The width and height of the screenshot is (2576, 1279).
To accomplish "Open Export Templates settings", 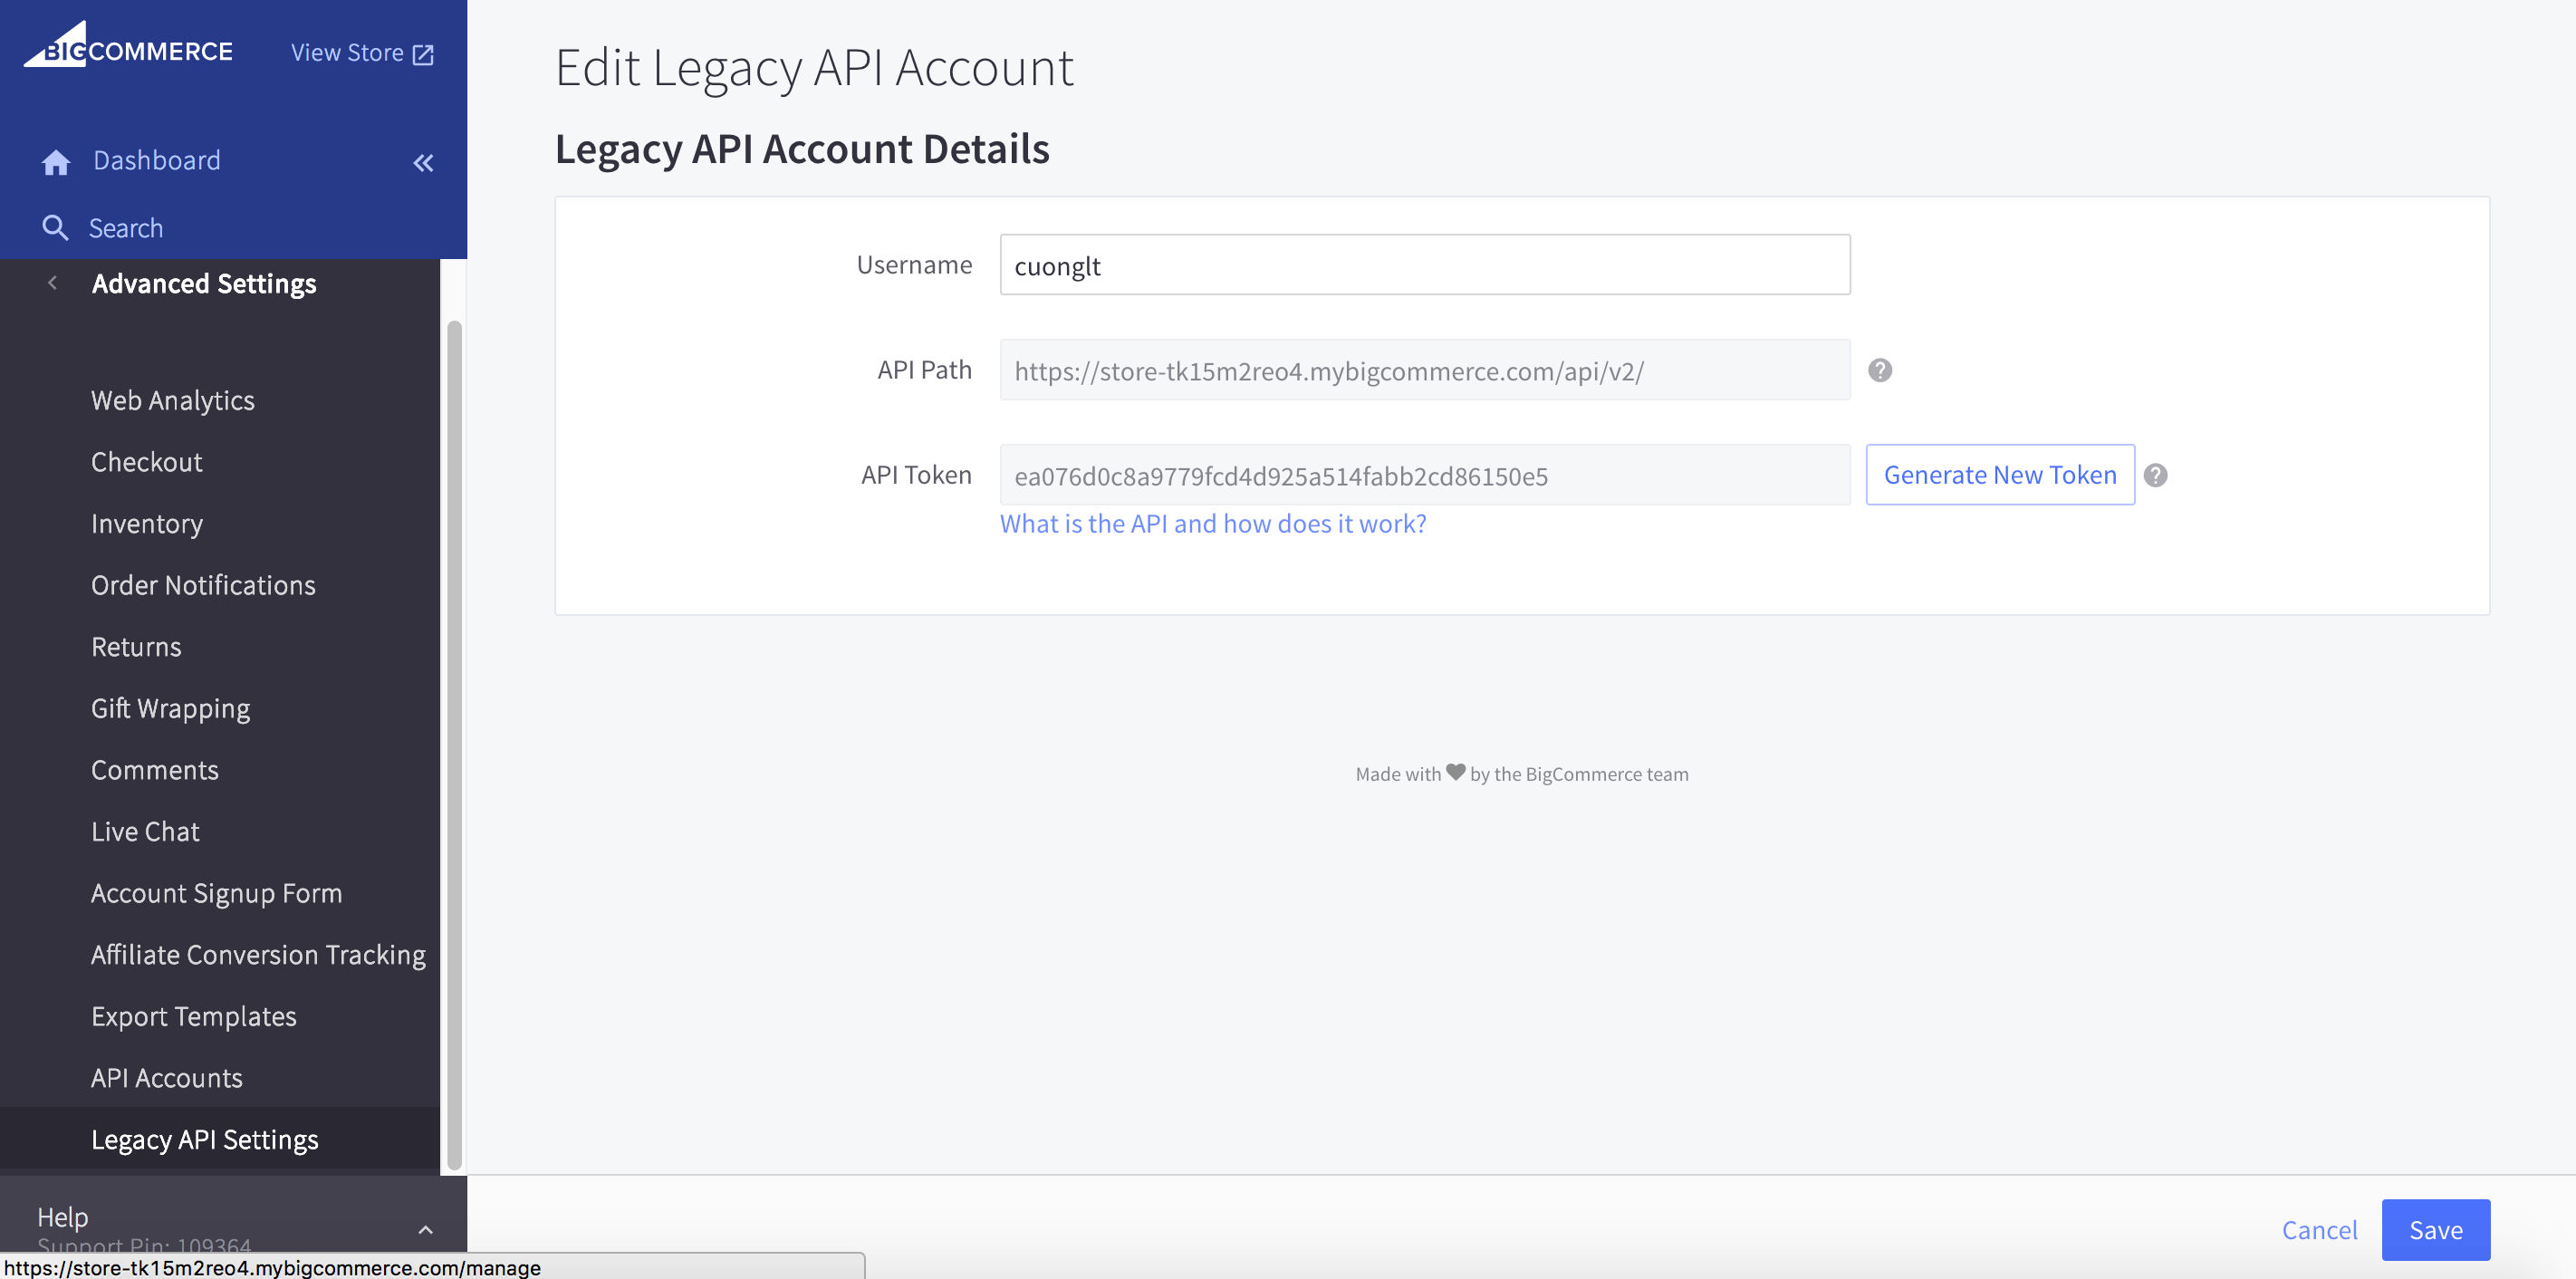I will [x=194, y=1016].
